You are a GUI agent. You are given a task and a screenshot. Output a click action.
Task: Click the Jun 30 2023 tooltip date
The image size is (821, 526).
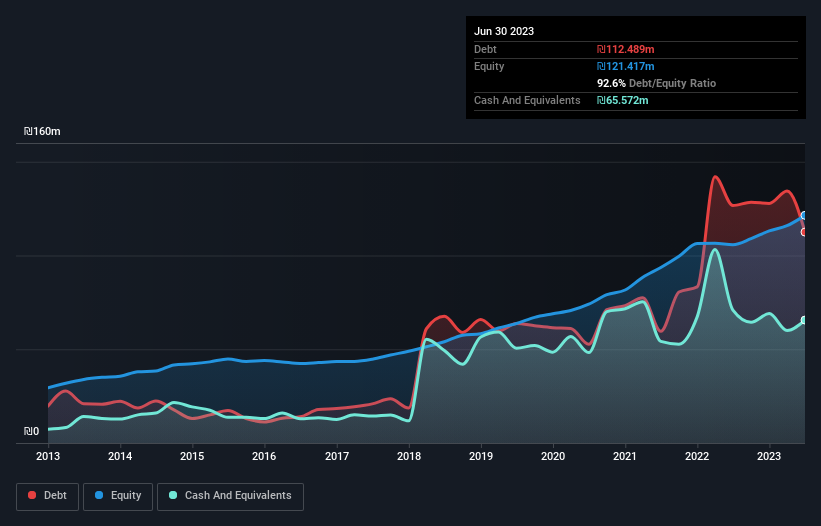point(504,31)
